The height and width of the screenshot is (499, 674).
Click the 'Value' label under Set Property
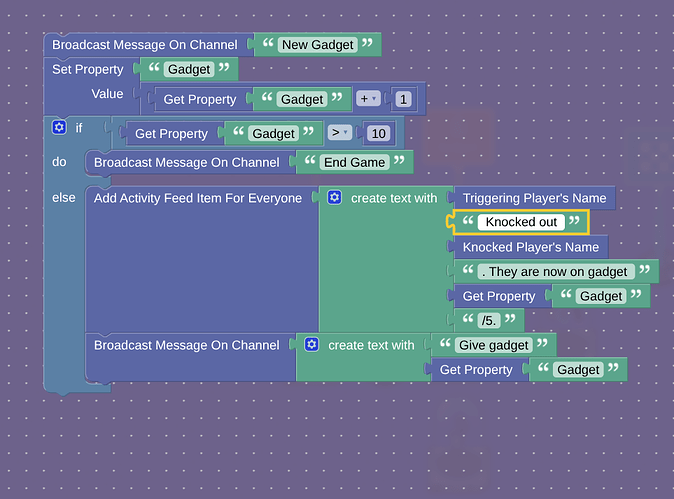(x=107, y=94)
